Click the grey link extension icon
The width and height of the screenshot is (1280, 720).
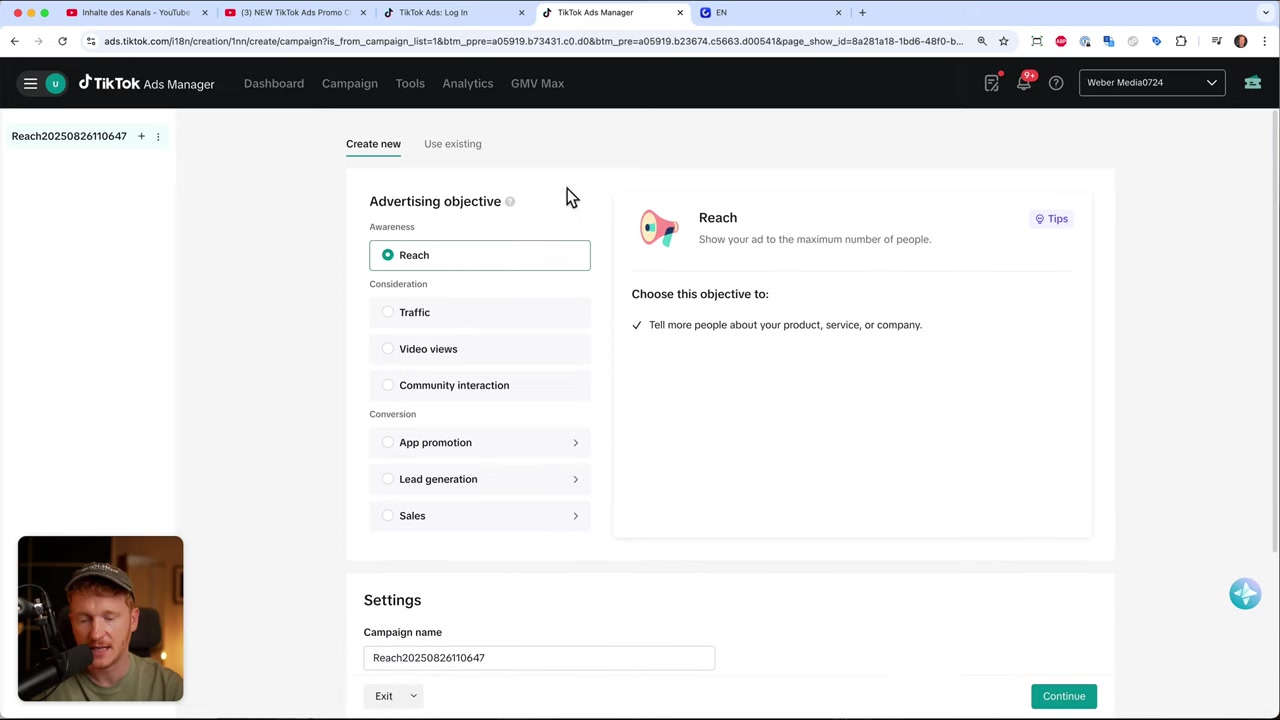click(x=1133, y=41)
